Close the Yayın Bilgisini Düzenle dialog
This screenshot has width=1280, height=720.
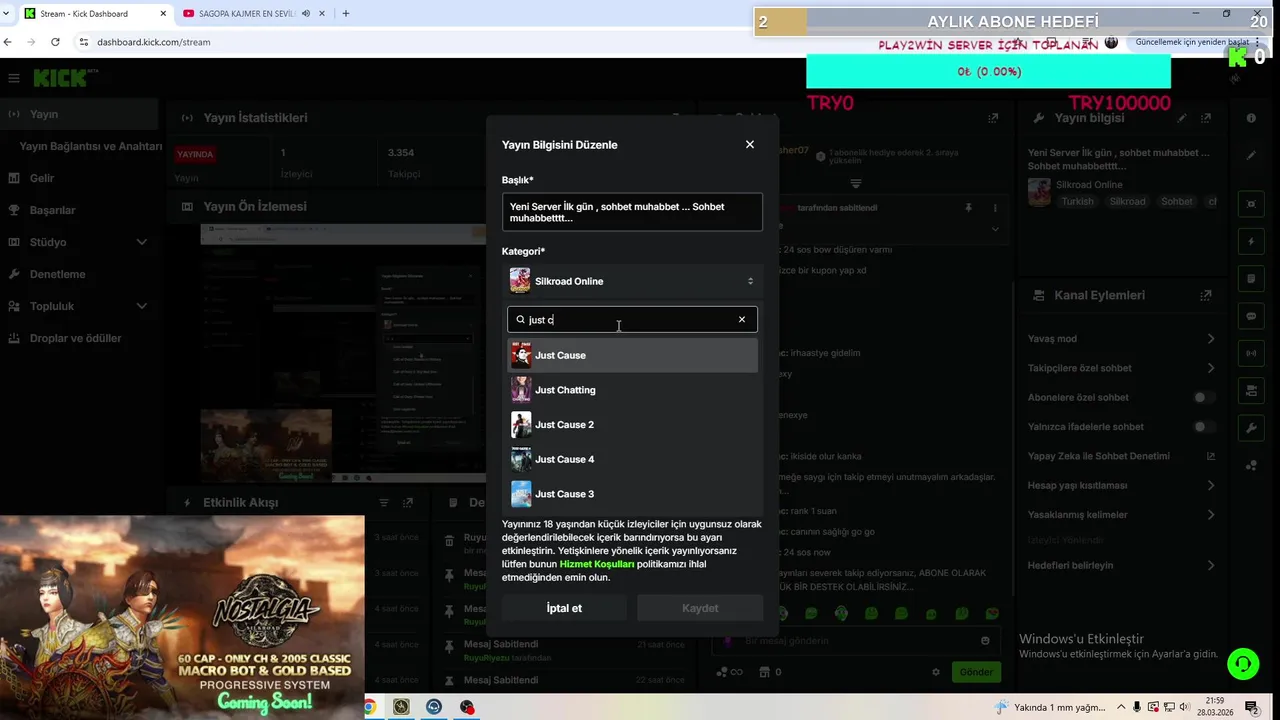pyautogui.click(x=750, y=144)
